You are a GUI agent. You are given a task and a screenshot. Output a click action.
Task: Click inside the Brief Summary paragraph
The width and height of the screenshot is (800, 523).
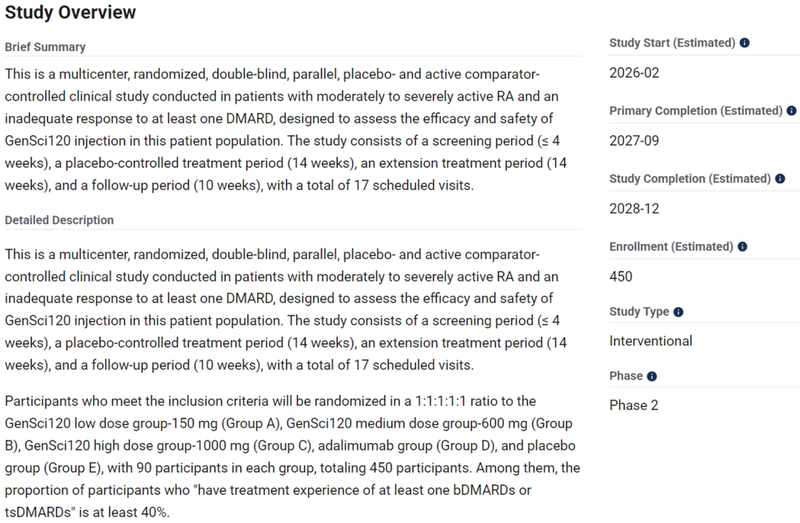pos(290,128)
